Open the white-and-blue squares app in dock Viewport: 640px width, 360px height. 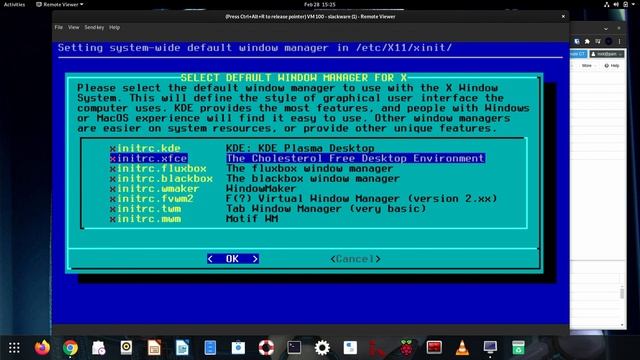[x=350, y=348]
